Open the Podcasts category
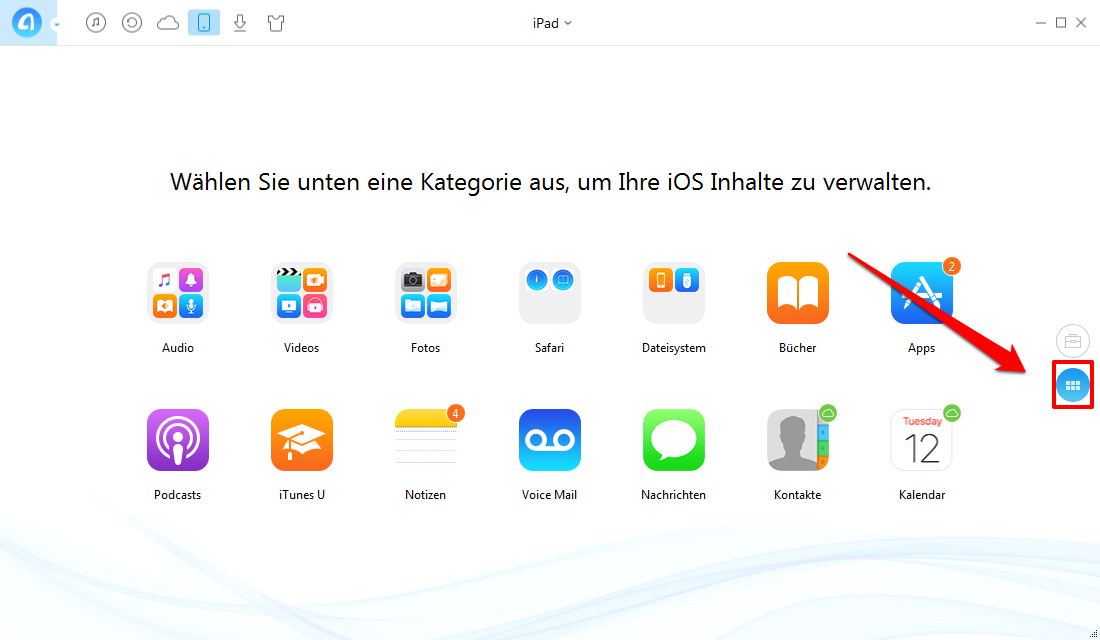1100x640 pixels. tap(177, 440)
